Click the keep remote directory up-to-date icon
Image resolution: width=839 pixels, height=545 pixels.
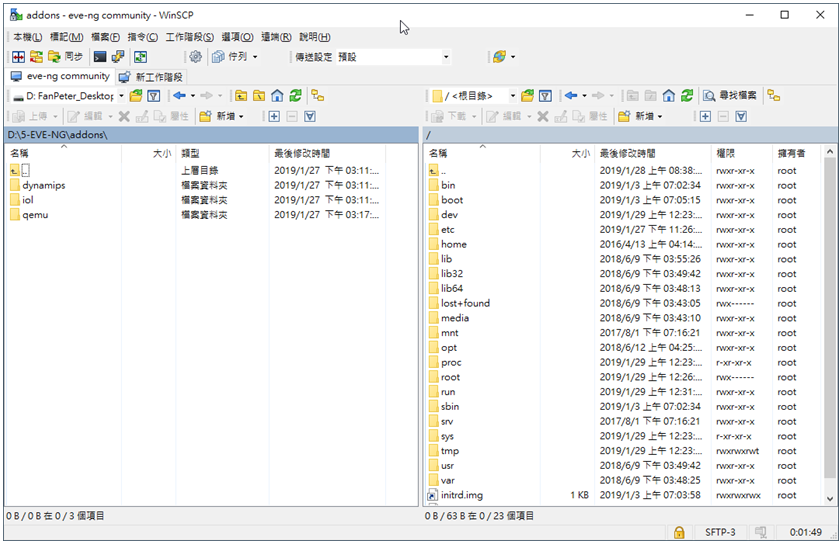[x=140, y=57]
